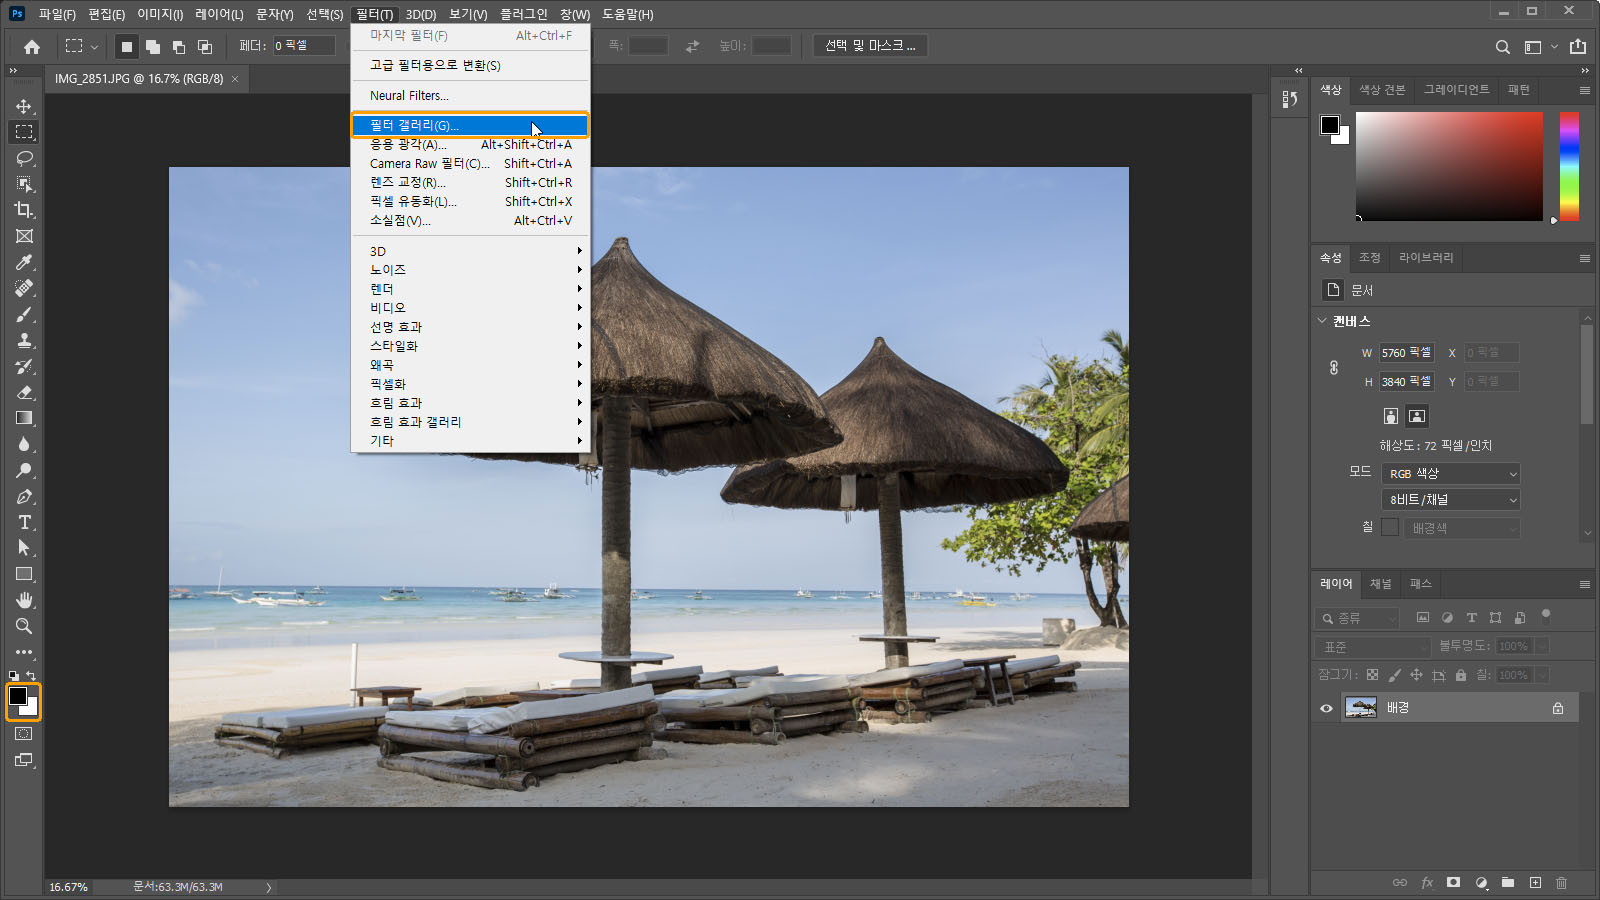Open the 이미지(I) menu
Image resolution: width=1600 pixels, height=900 pixels.
point(160,14)
